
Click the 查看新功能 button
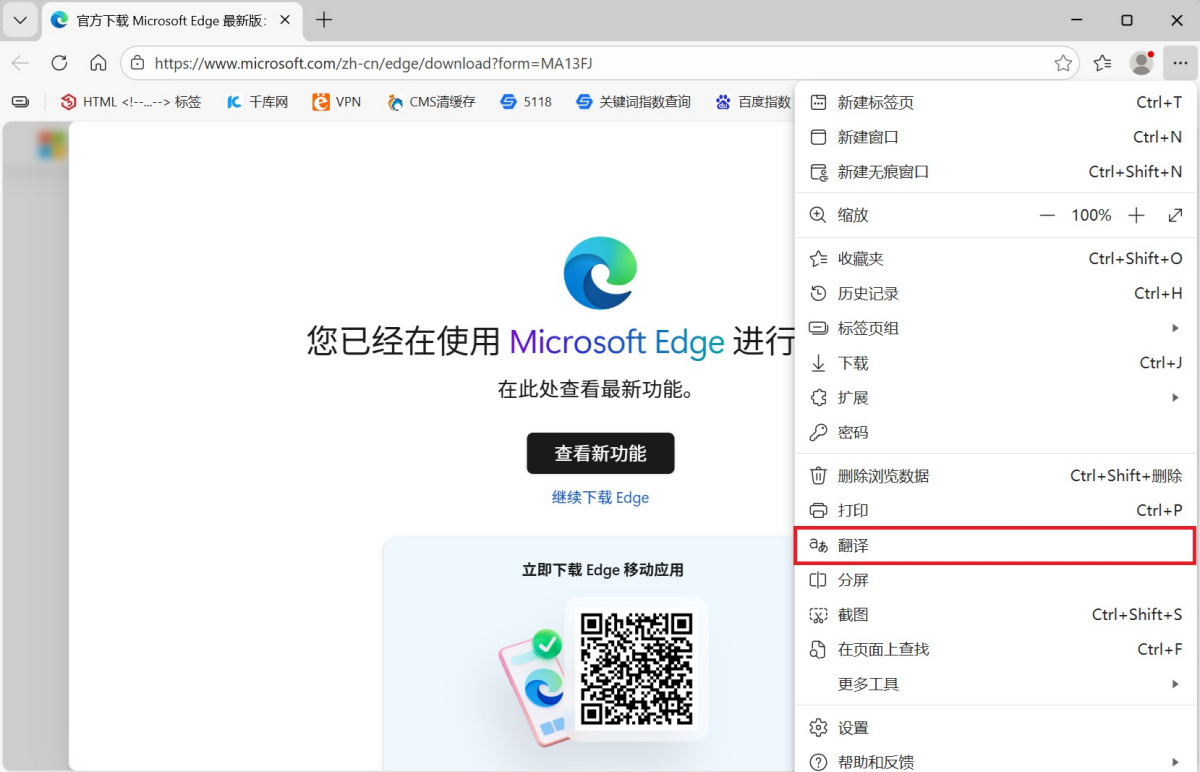(x=600, y=453)
